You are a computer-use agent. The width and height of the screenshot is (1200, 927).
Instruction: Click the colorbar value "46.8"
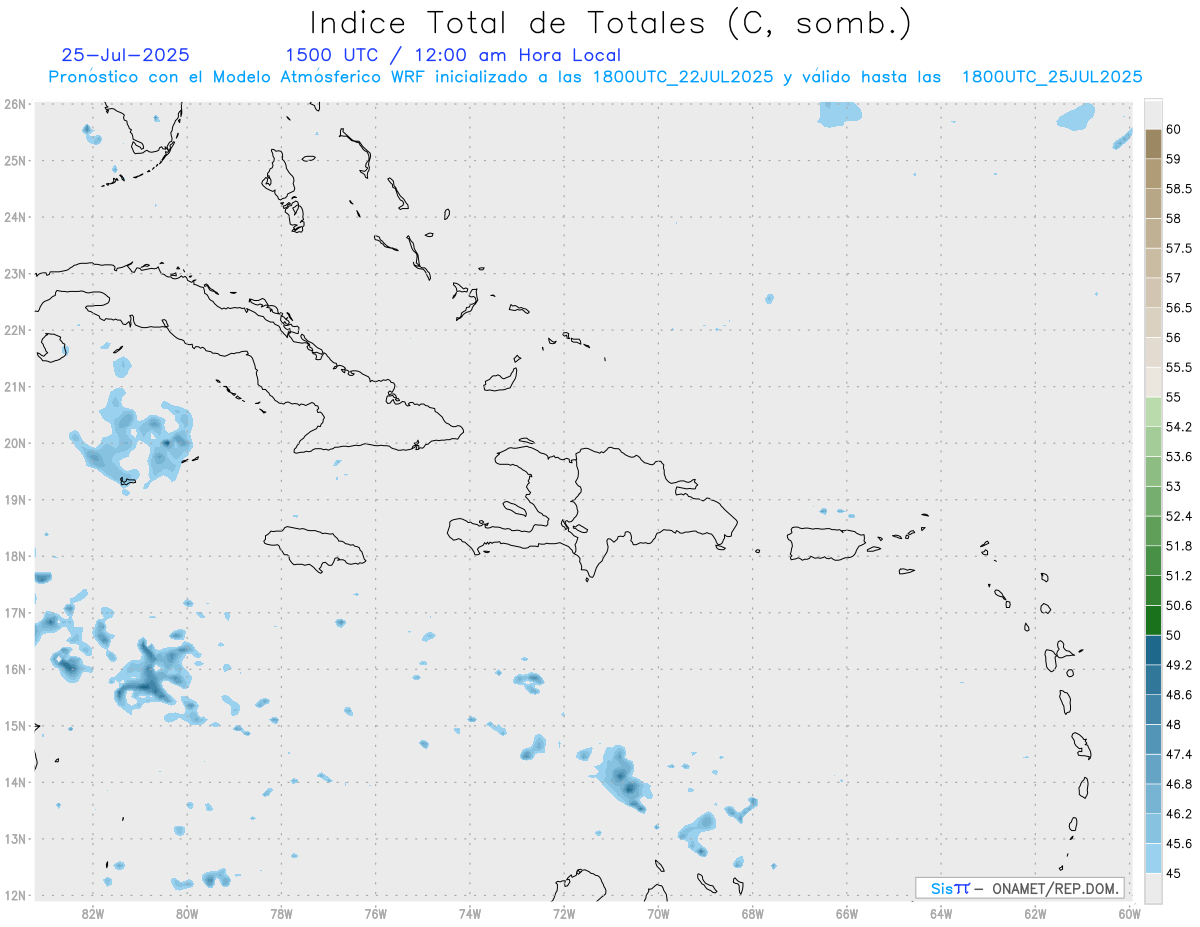coord(1178,784)
